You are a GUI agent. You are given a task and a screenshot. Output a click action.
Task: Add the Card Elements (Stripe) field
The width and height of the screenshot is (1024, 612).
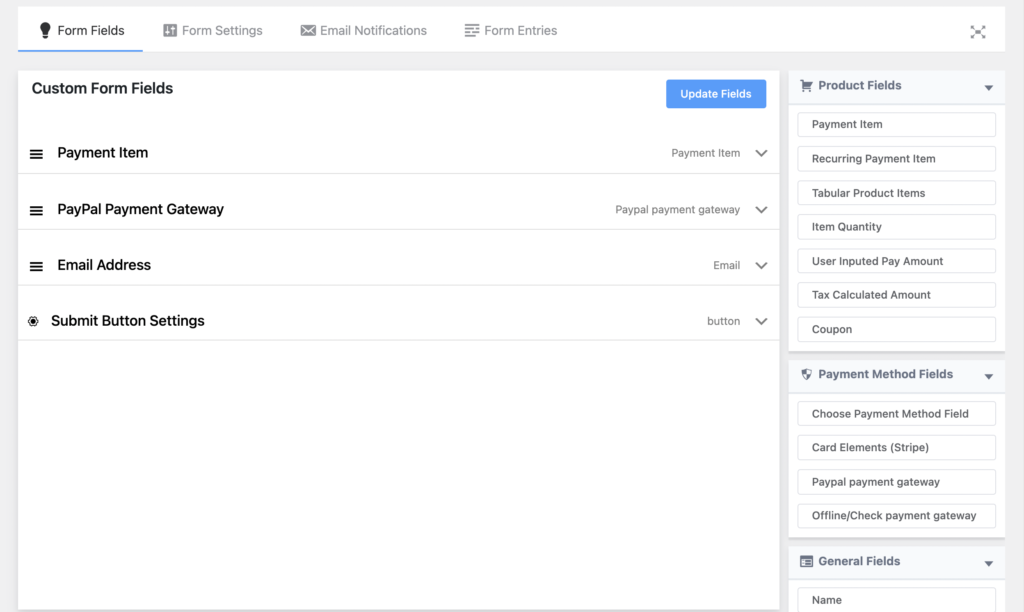click(x=896, y=447)
